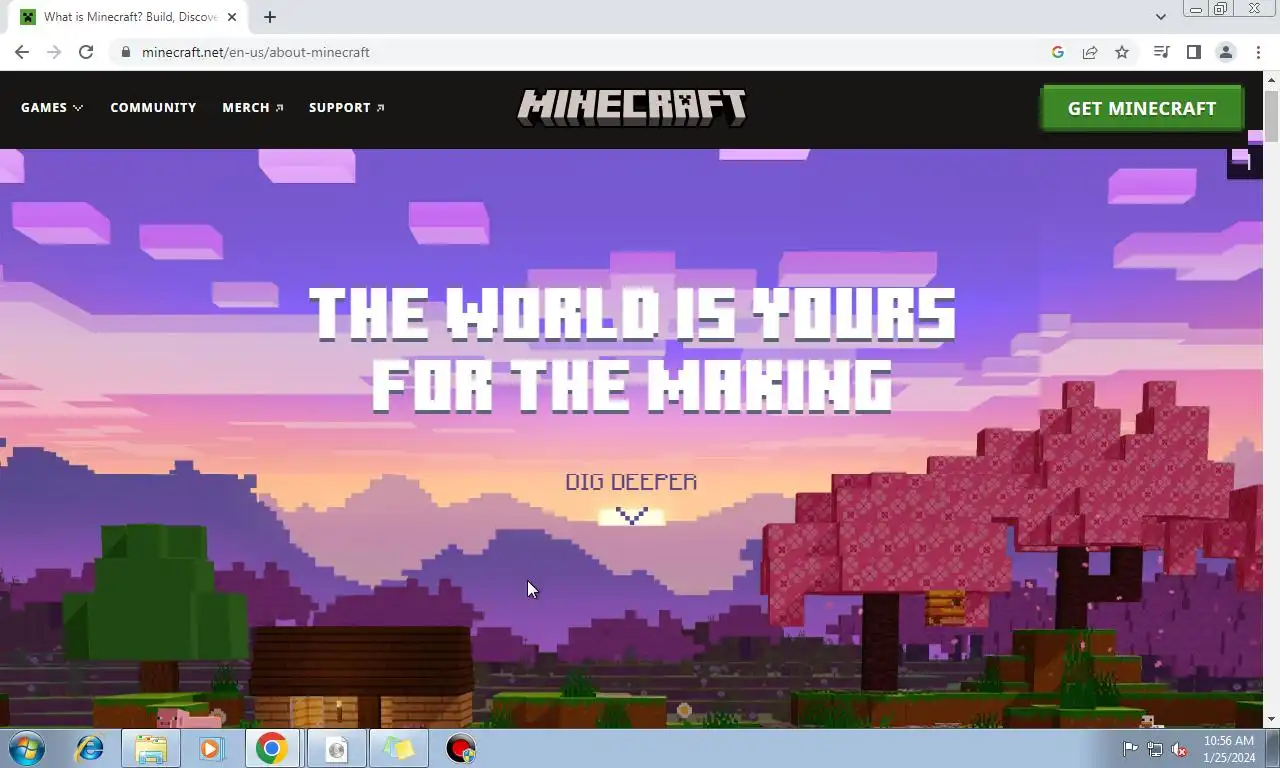Open the SUPPORT external link

click(x=347, y=107)
